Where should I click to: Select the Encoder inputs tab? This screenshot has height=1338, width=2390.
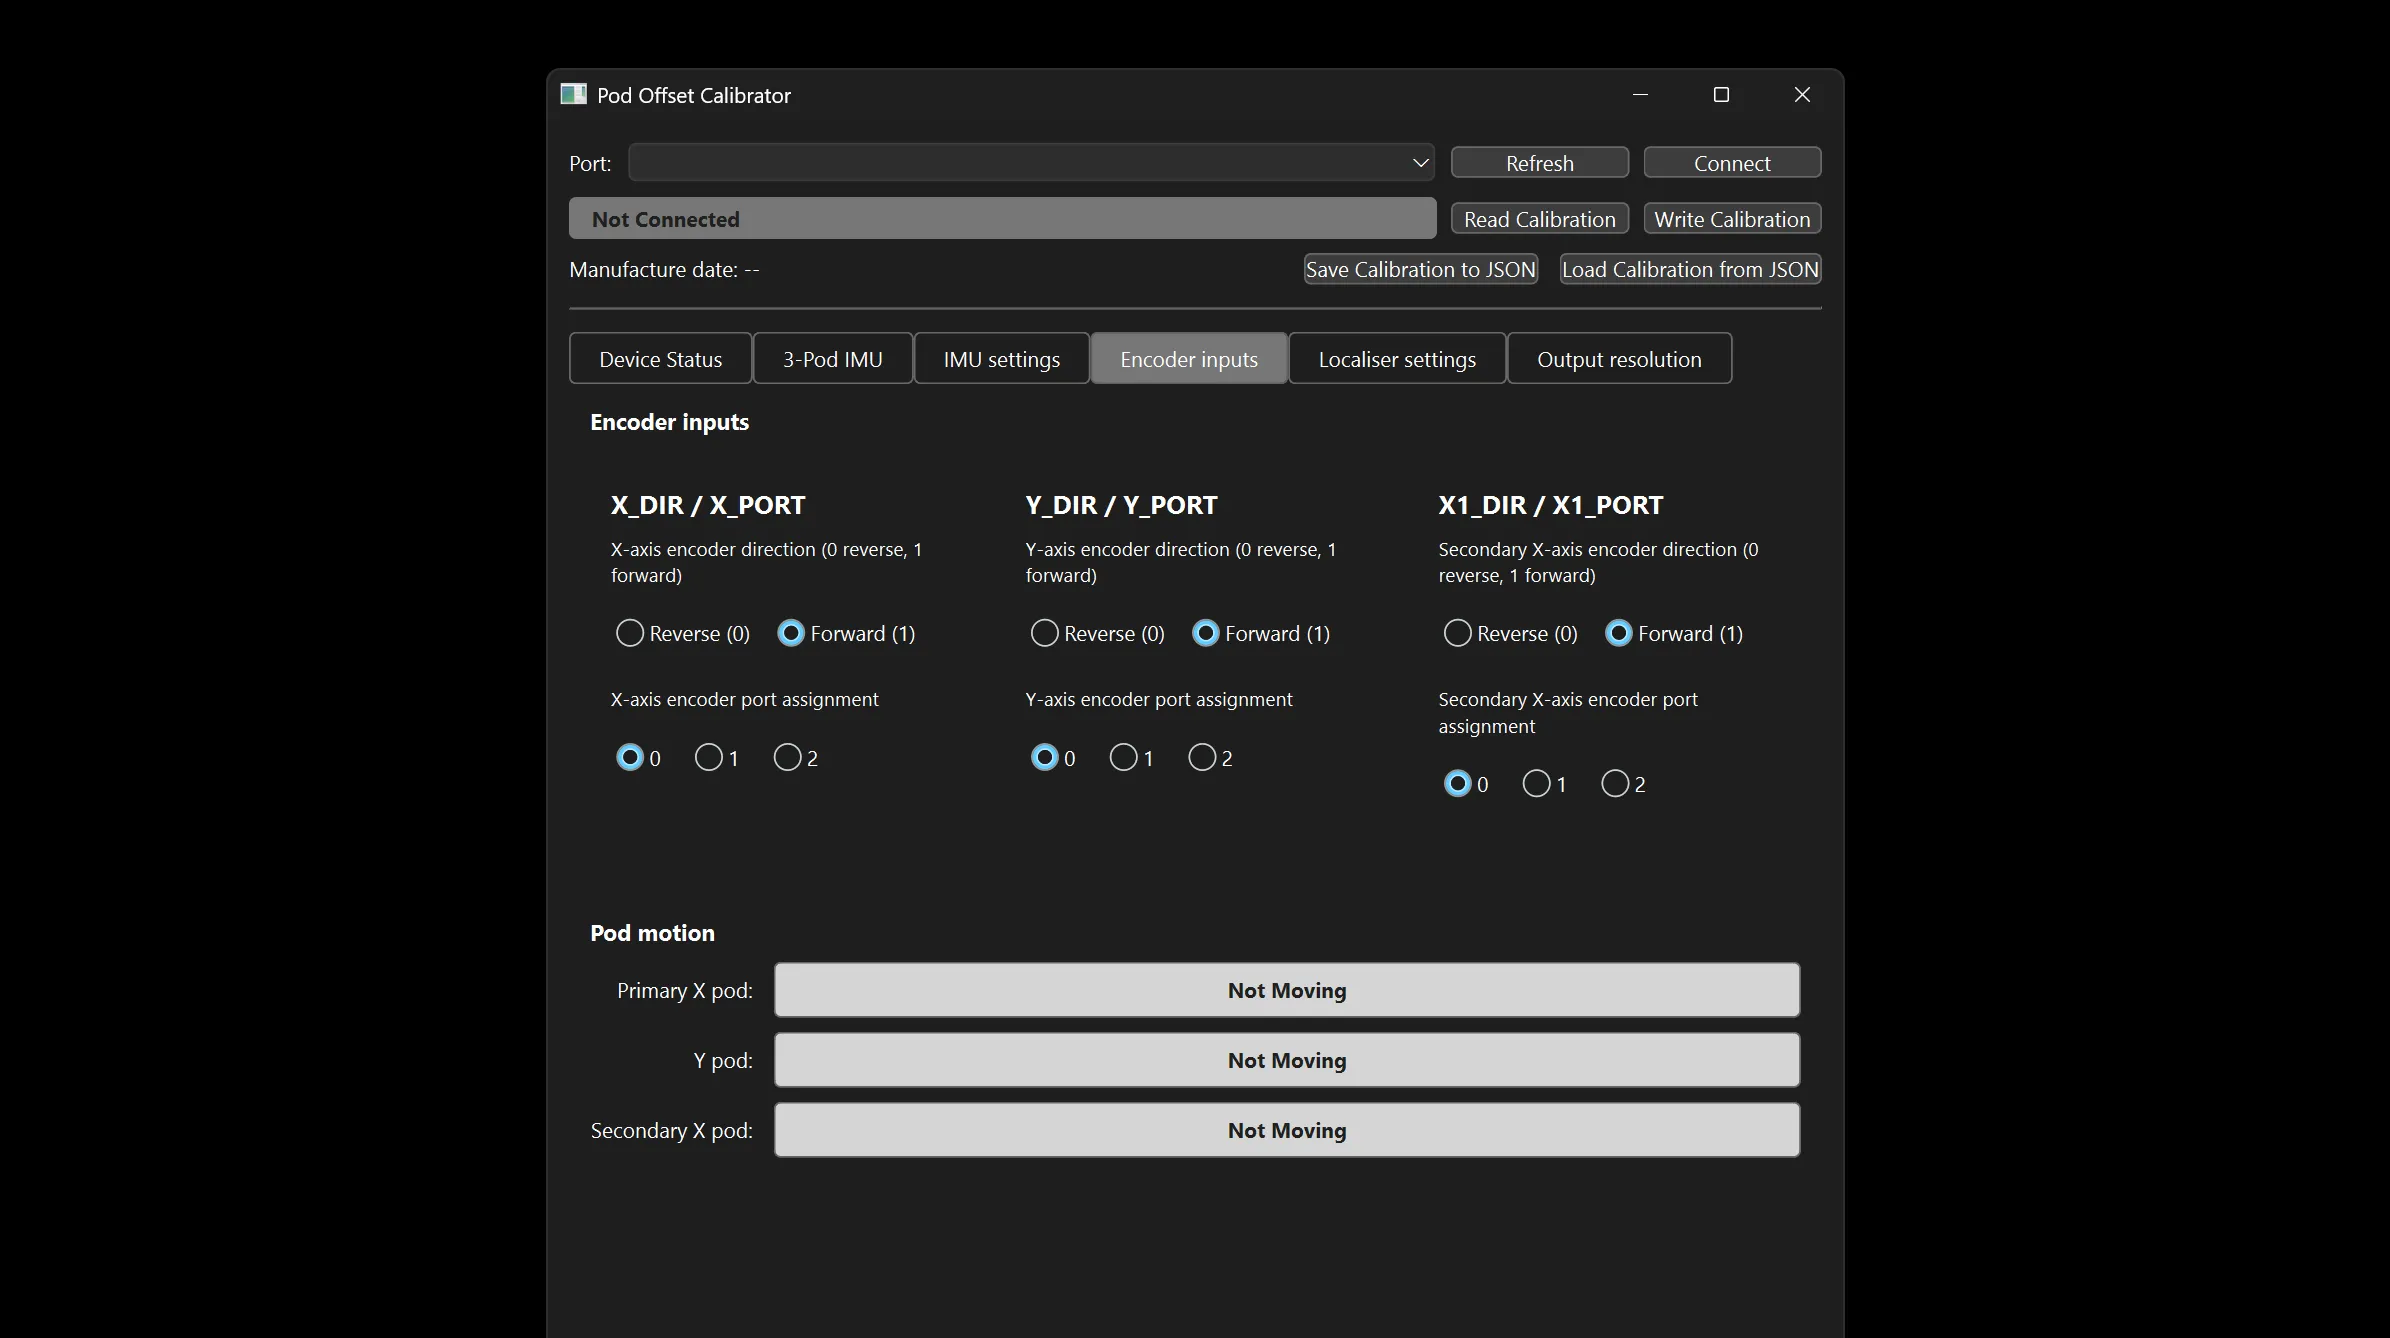(1189, 359)
